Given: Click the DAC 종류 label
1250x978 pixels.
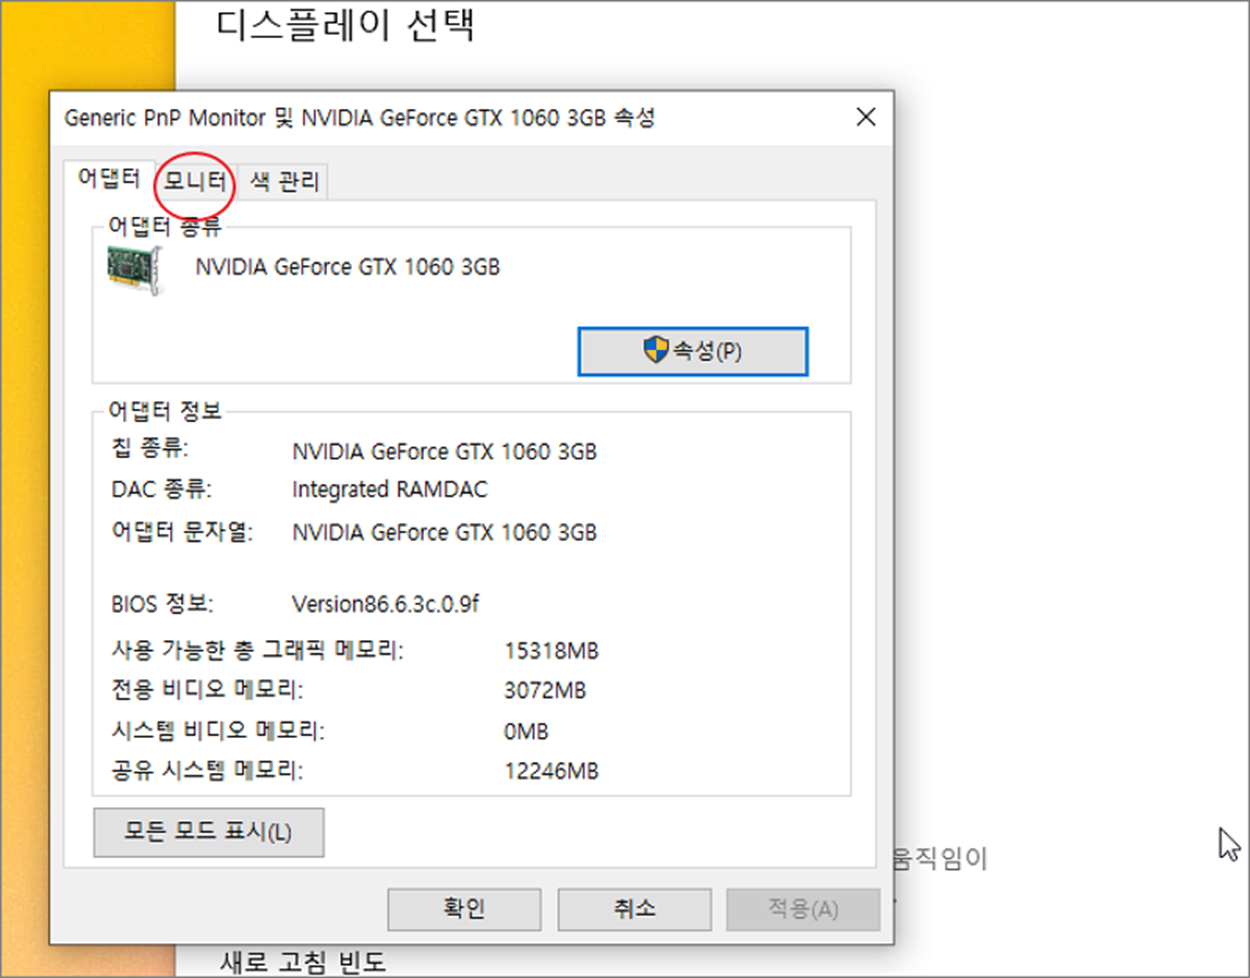Looking at the screenshot, I should pos(161,490).
